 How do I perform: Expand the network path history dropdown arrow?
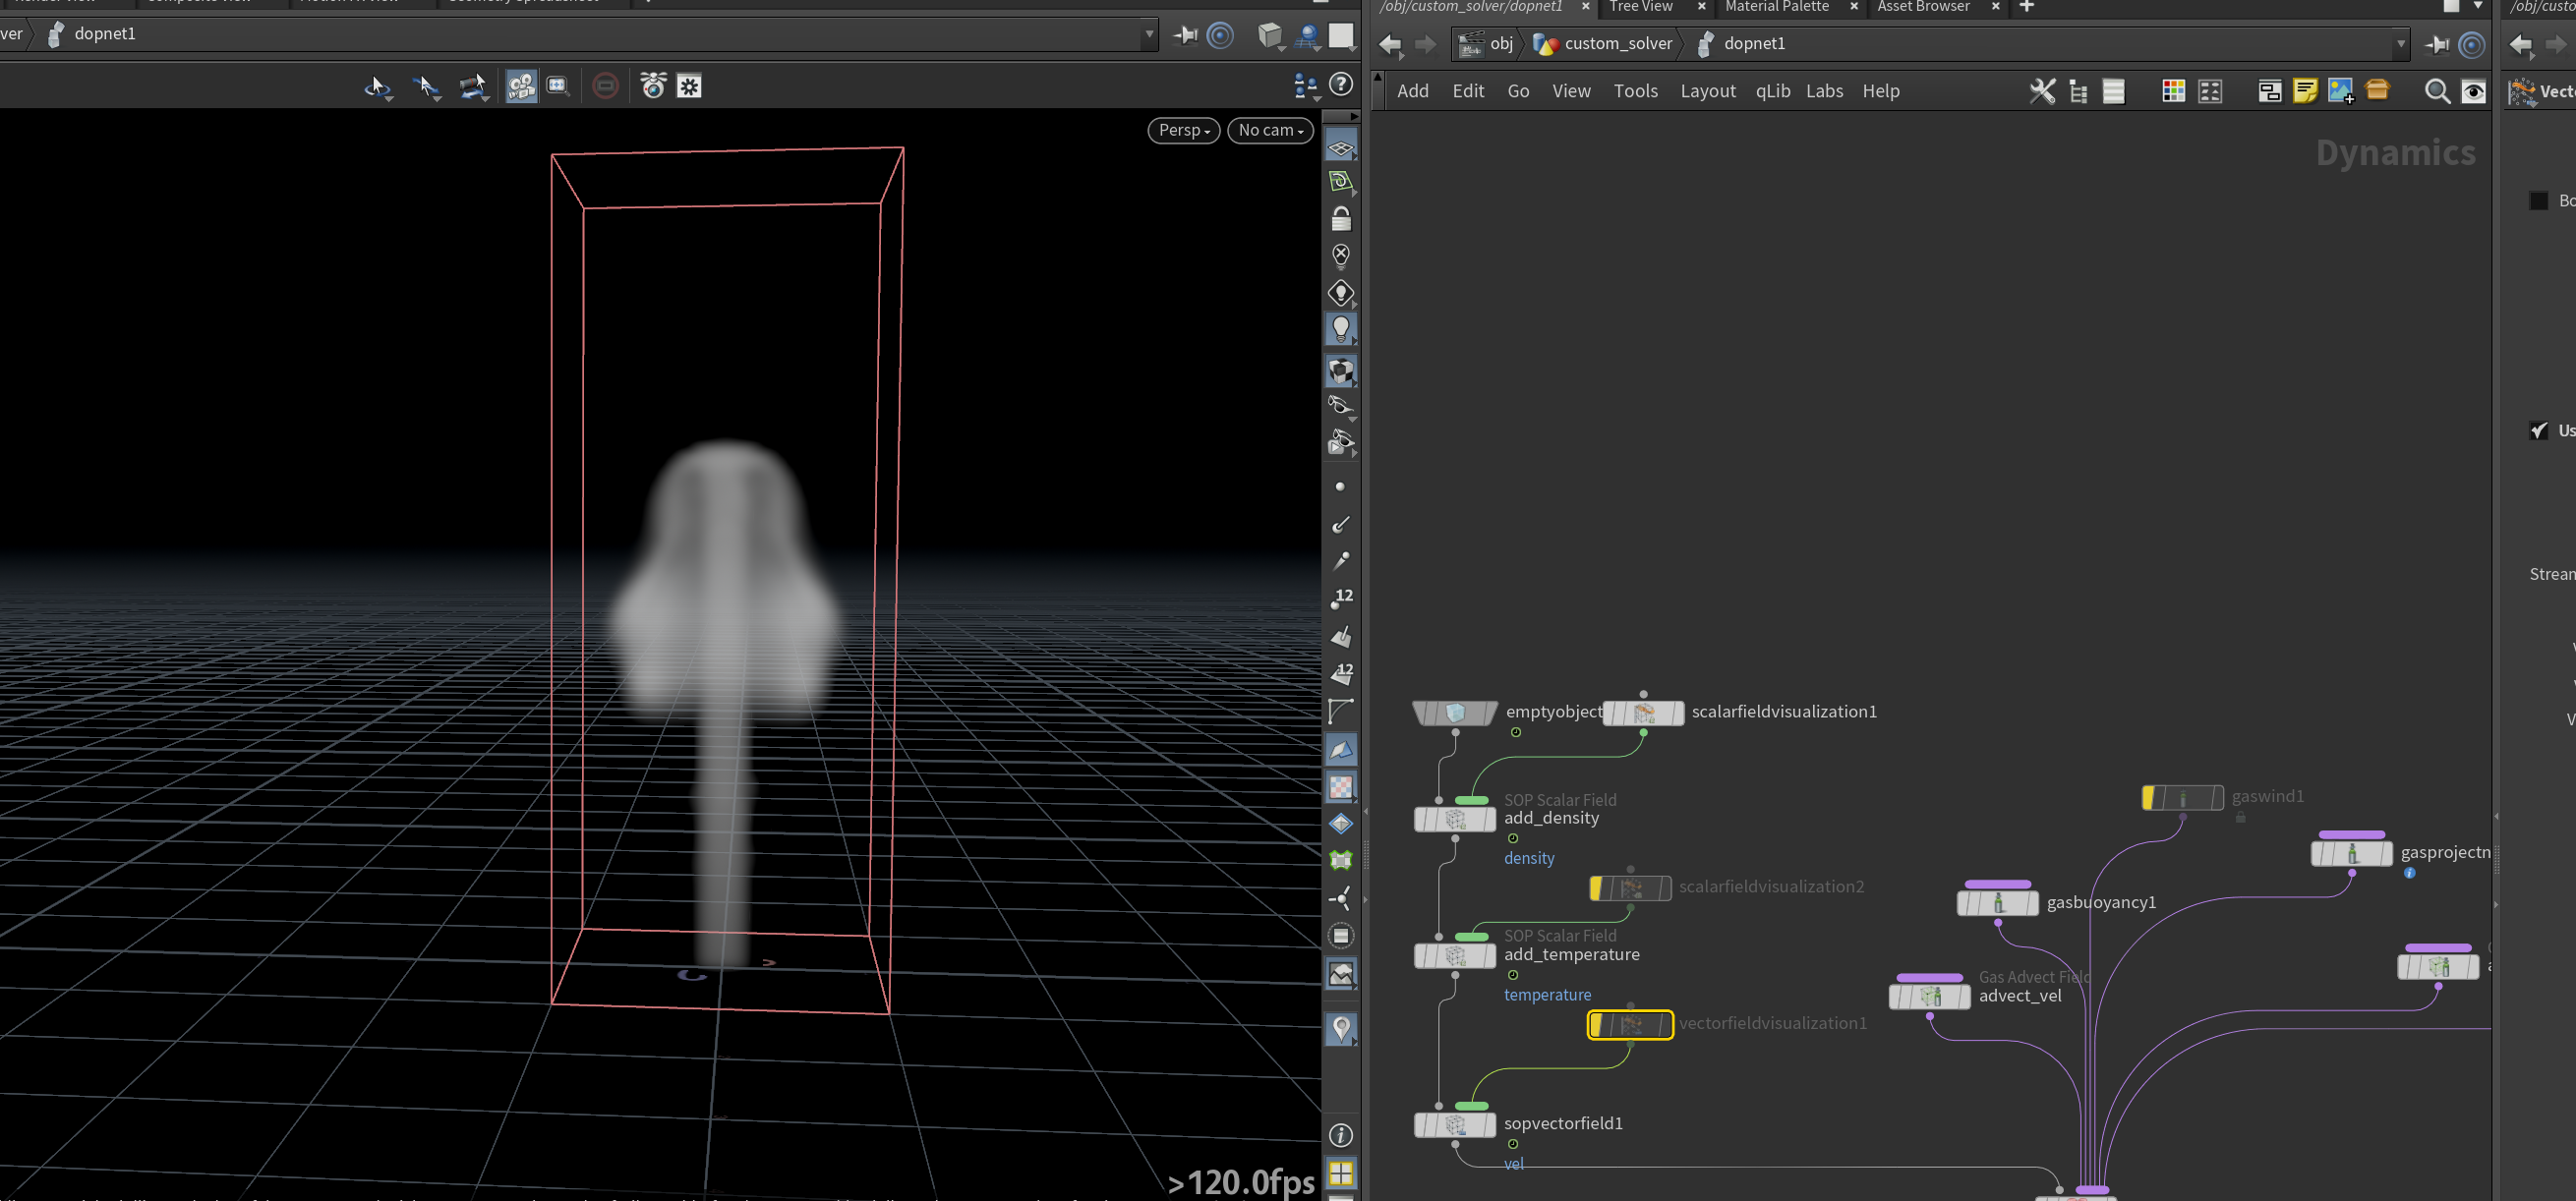pyautogui.click(x=2401, y=44)
